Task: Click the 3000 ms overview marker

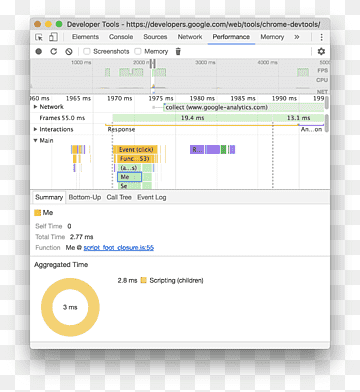Action: pyautogui.click(x=205, y=62)
